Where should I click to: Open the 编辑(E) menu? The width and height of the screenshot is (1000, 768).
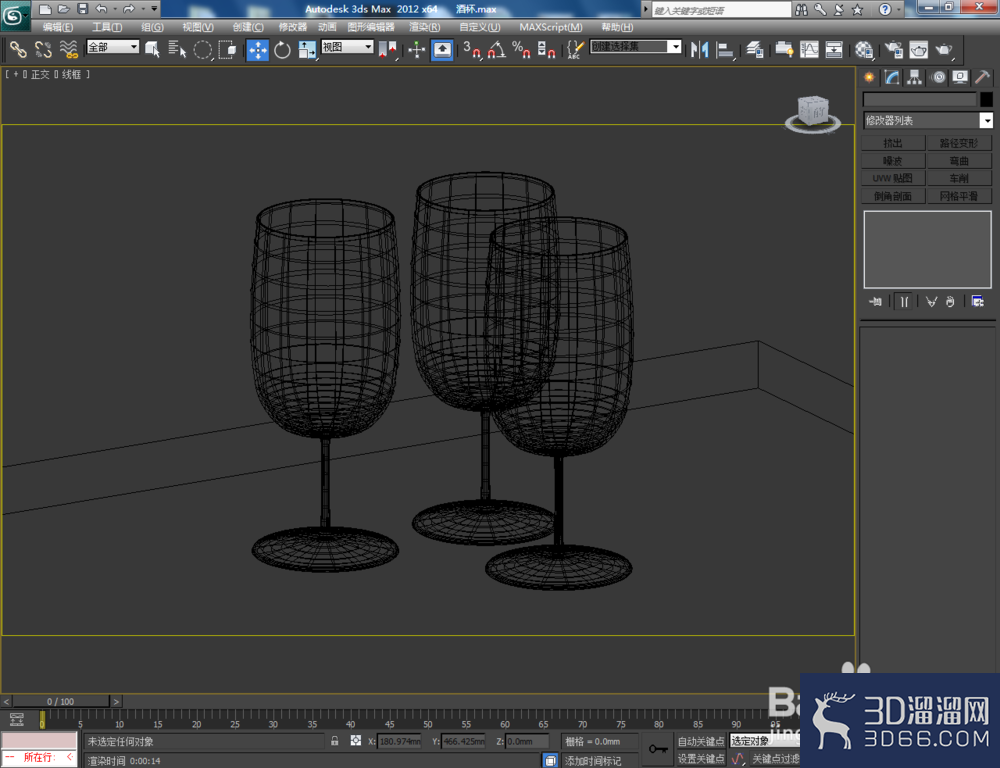coord(57,27)
